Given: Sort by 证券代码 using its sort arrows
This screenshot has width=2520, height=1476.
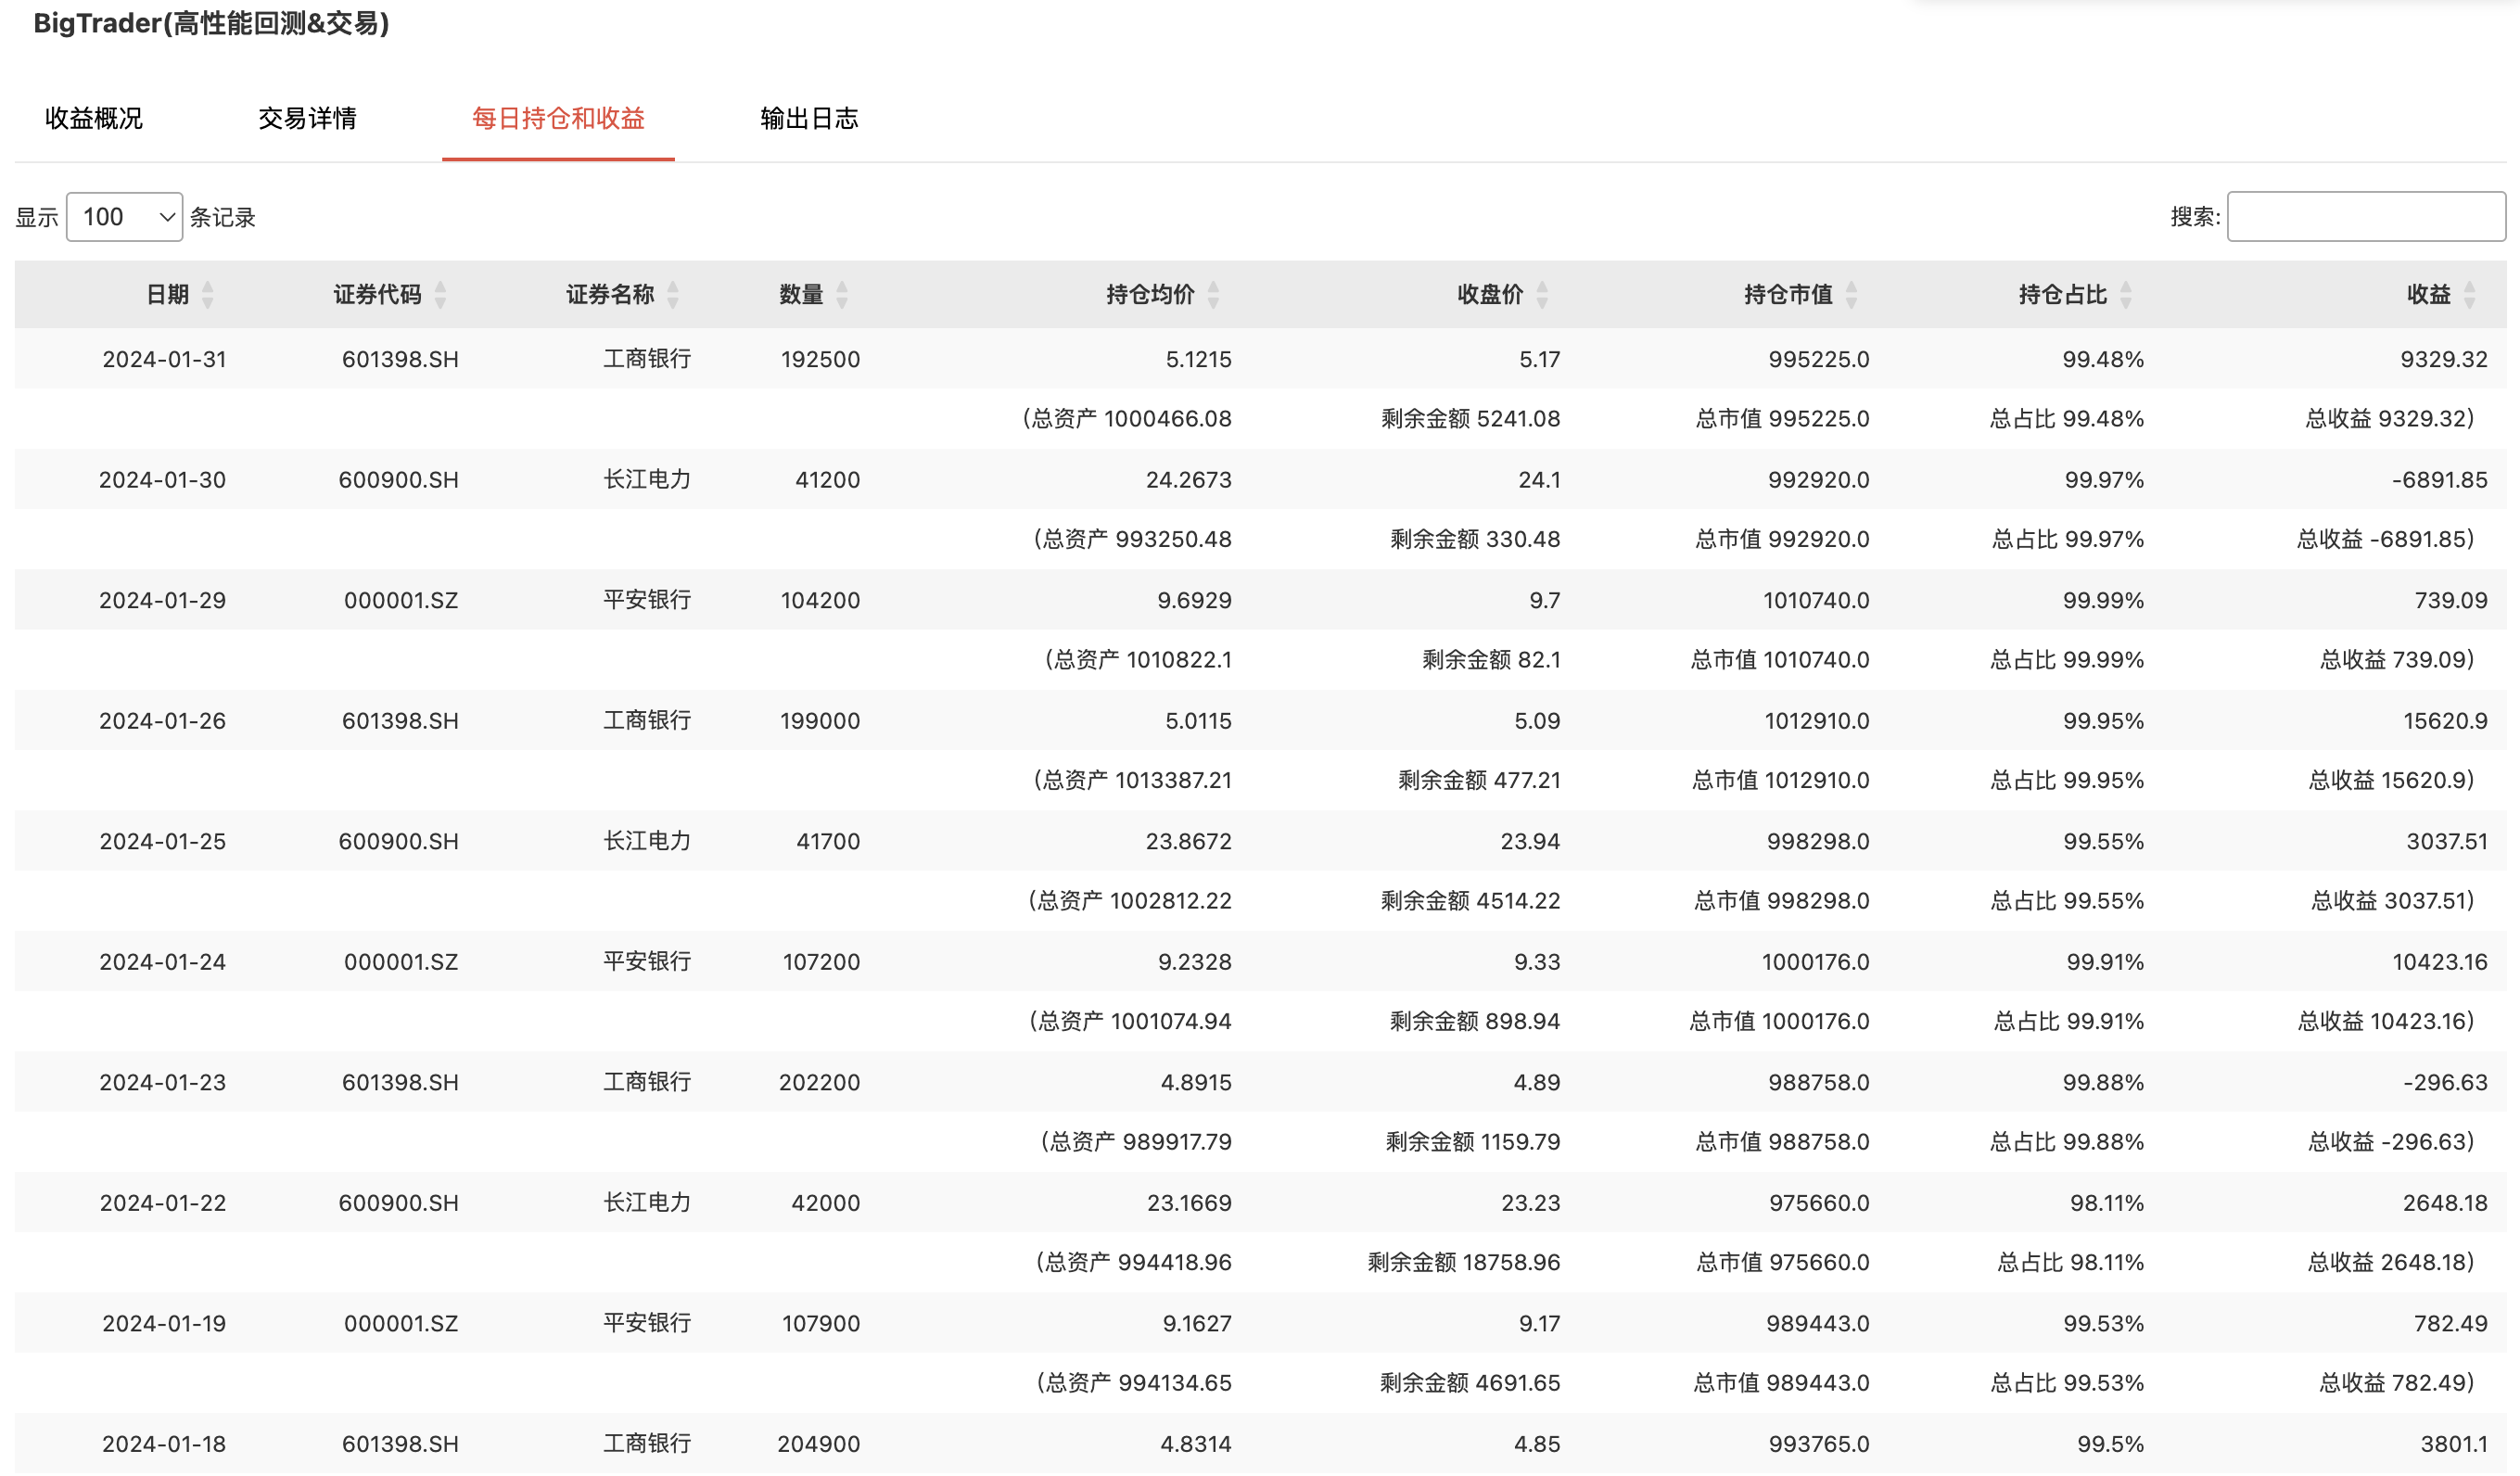Looking at the screenshot, I should [440, 294].
